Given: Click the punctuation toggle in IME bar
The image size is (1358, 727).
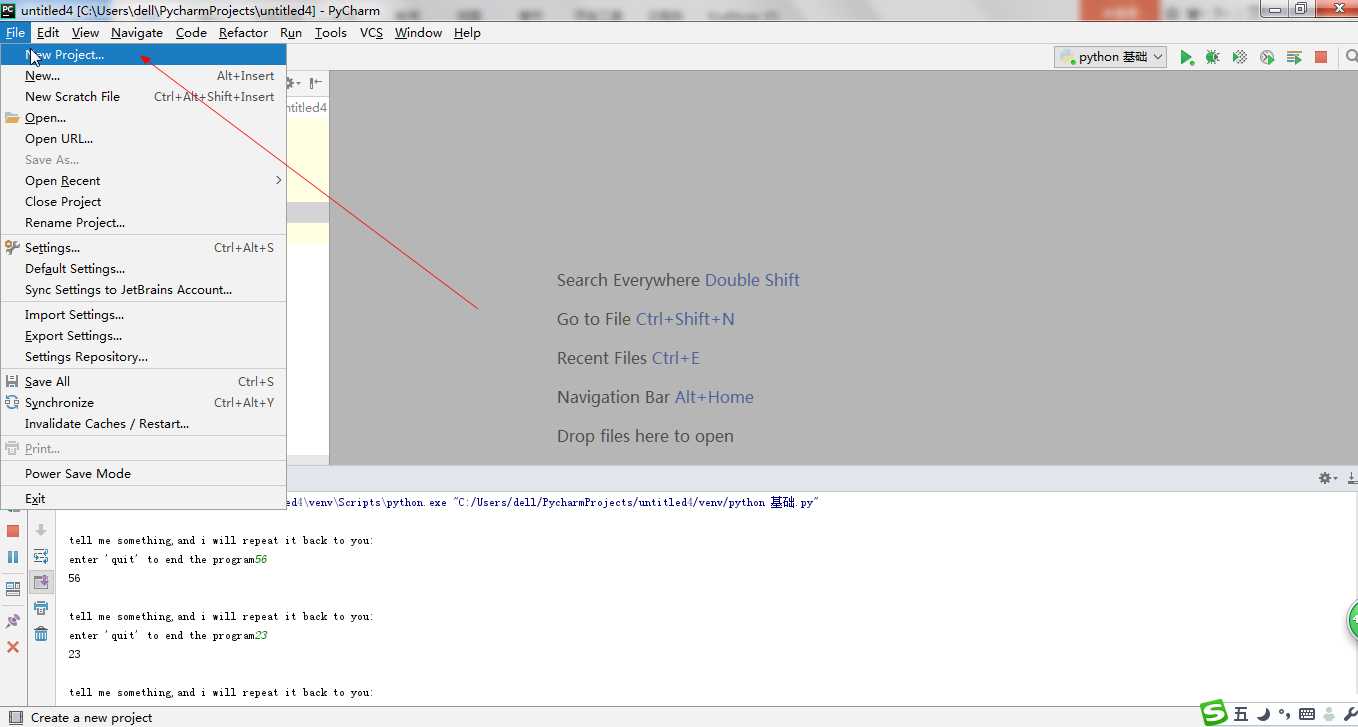Looking at the screenshot, I should point(1284,715).
